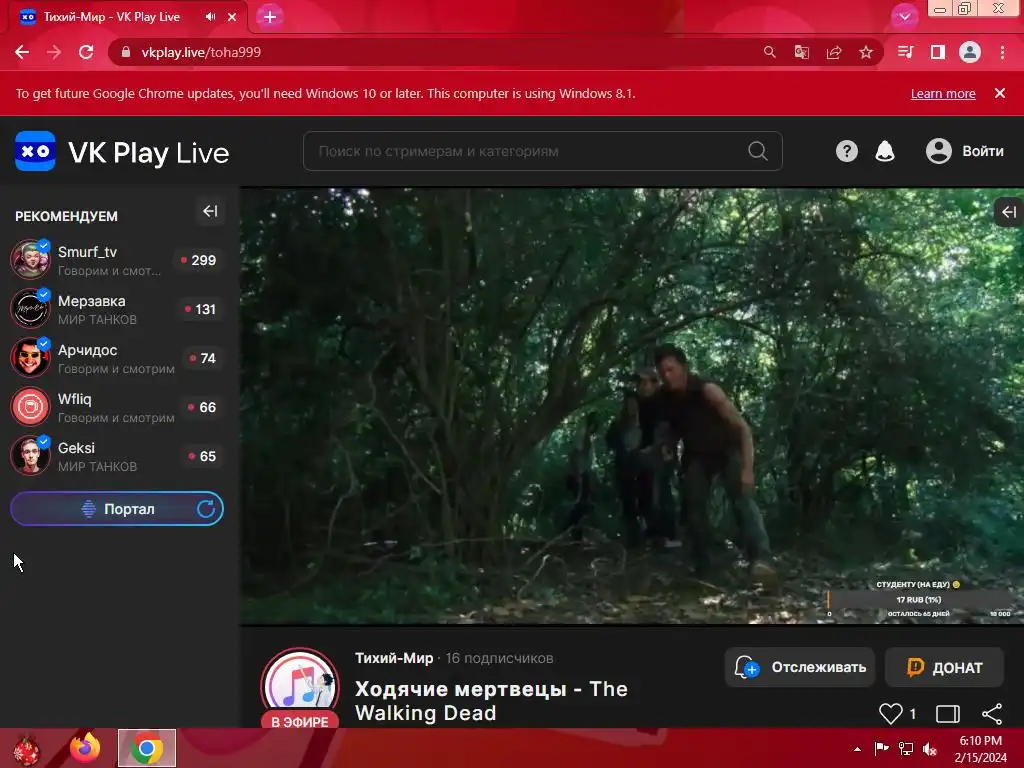Open the Арчидос channel
The image size is (1024, 768).
click(118, 358)
